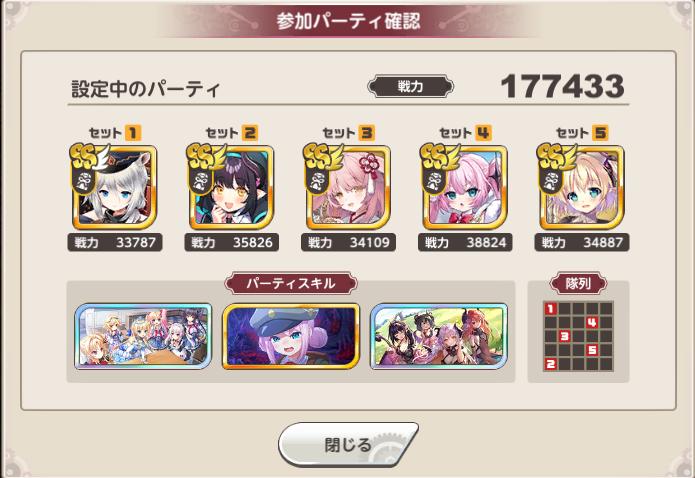The image size is (695, 478).
Task: Select the silver-haired character in Set 1
Action: pyautogui.click(x=115, y=187)
